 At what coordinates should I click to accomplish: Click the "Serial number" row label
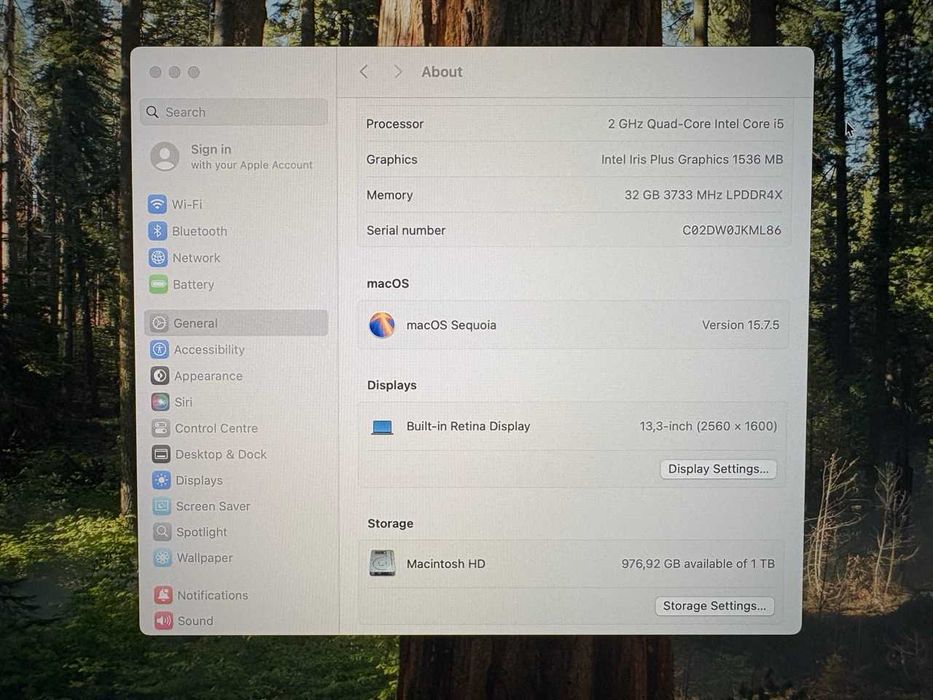point(406,230)
